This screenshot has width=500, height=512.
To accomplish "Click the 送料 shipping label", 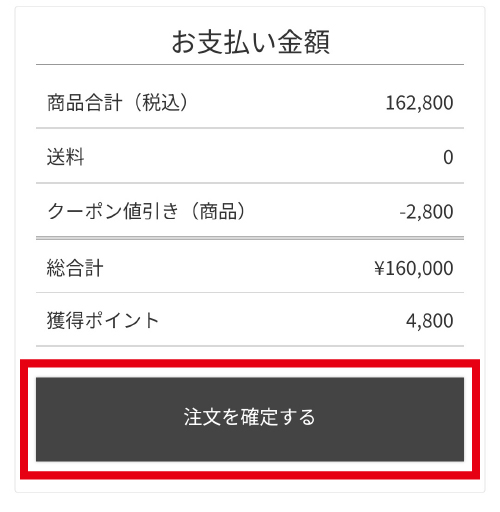I will [x=65, y=157].
